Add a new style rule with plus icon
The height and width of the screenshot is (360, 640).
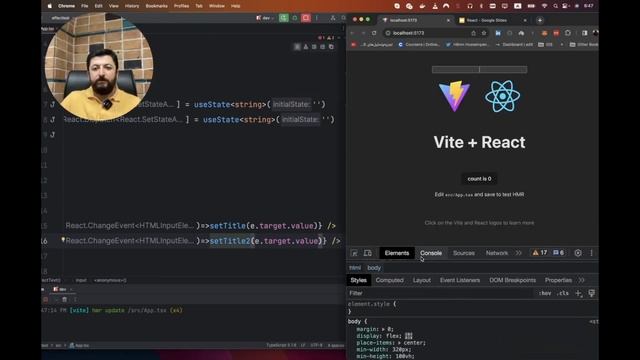pos(578,293)
